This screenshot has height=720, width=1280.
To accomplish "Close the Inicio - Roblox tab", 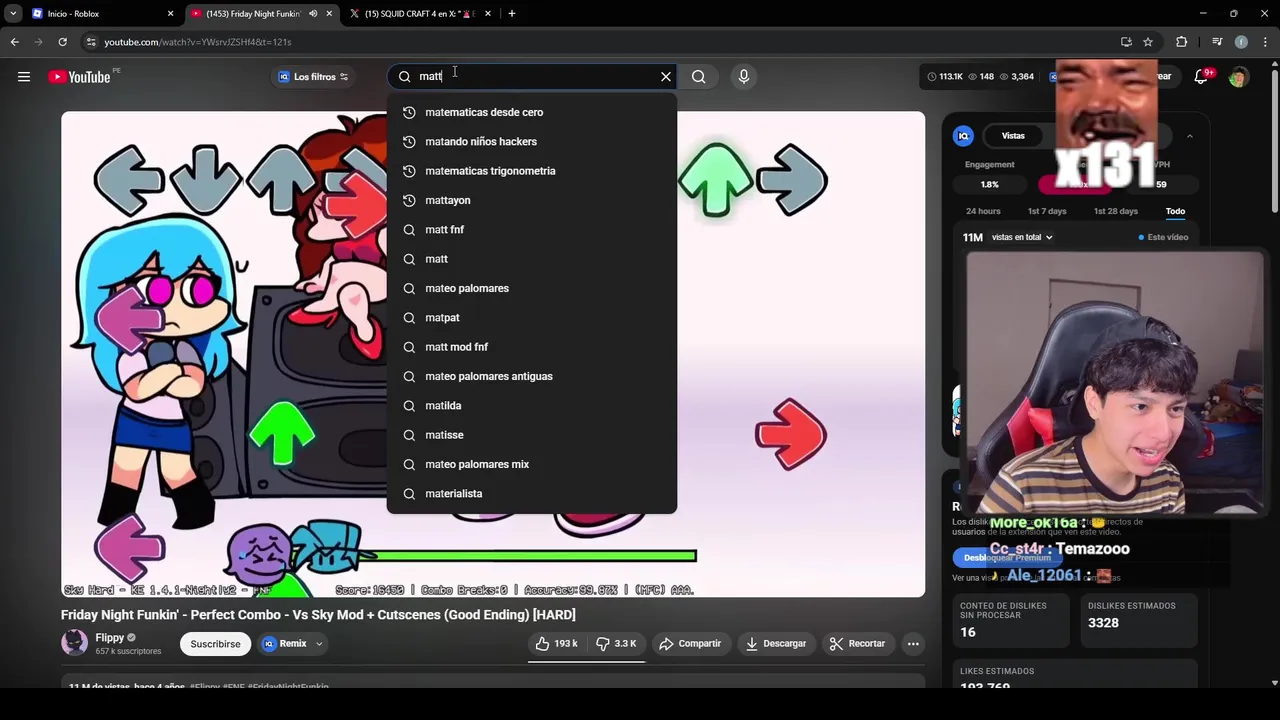I will 170,14.
